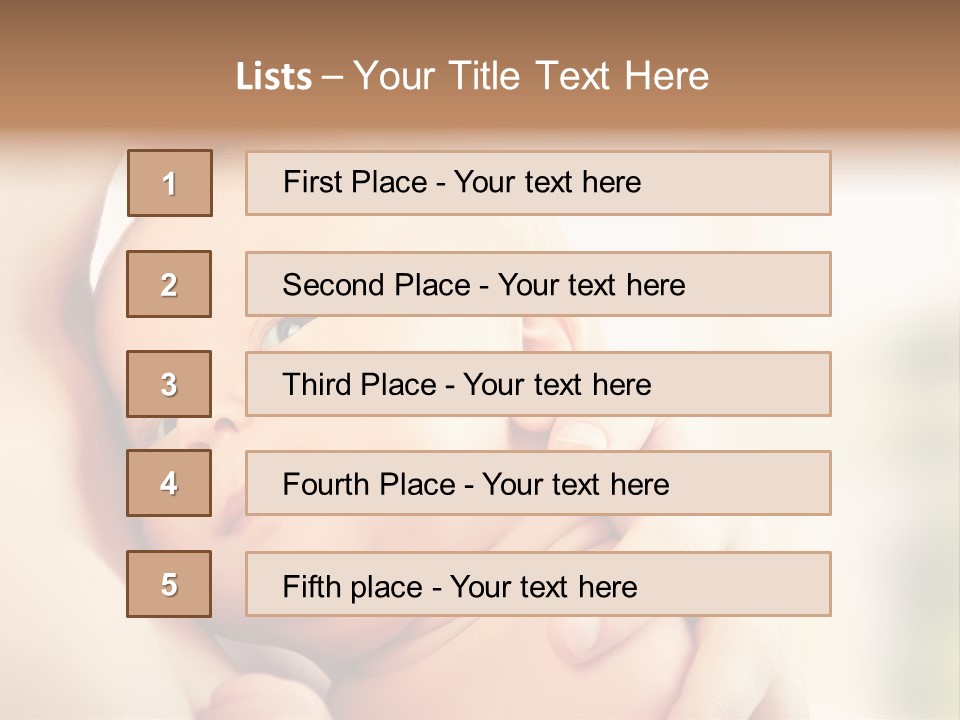Select 'Your Title Text Here' heading text

[x=530, y=76]
